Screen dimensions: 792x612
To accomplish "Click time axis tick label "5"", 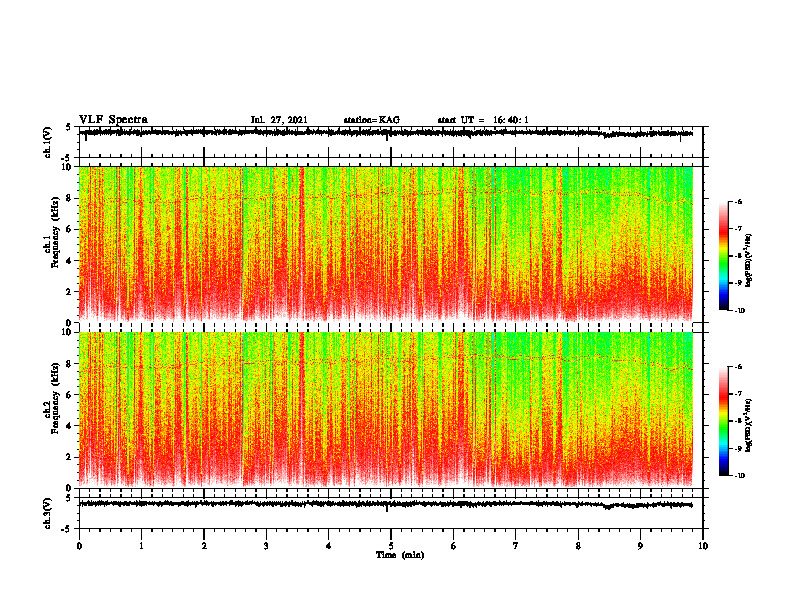I will 391,546.
